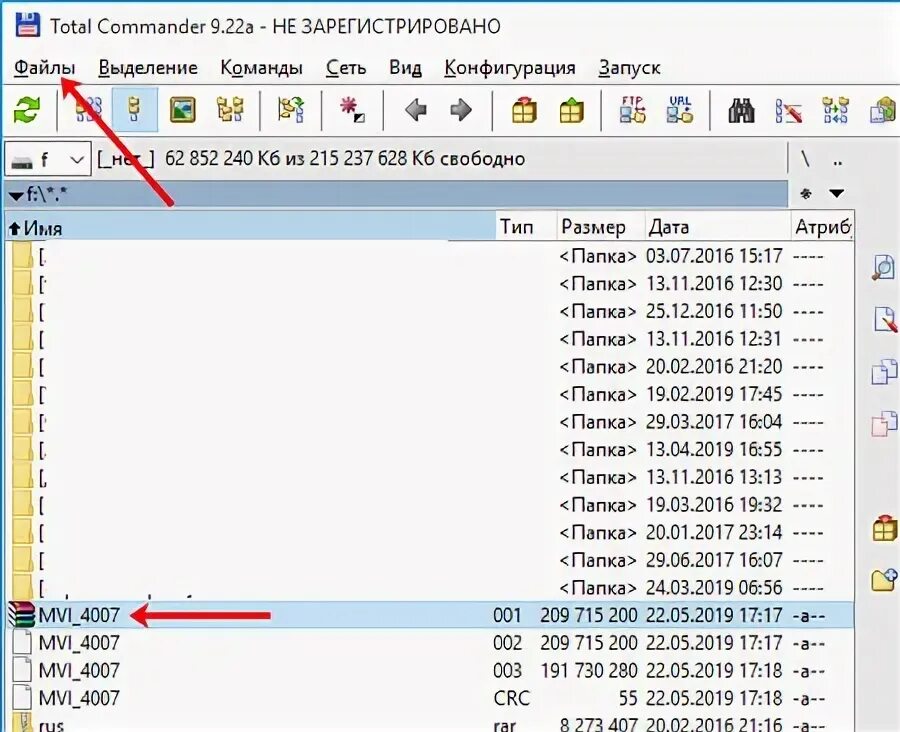
Task: Sort by Размер column header
Action: [600, 227]
